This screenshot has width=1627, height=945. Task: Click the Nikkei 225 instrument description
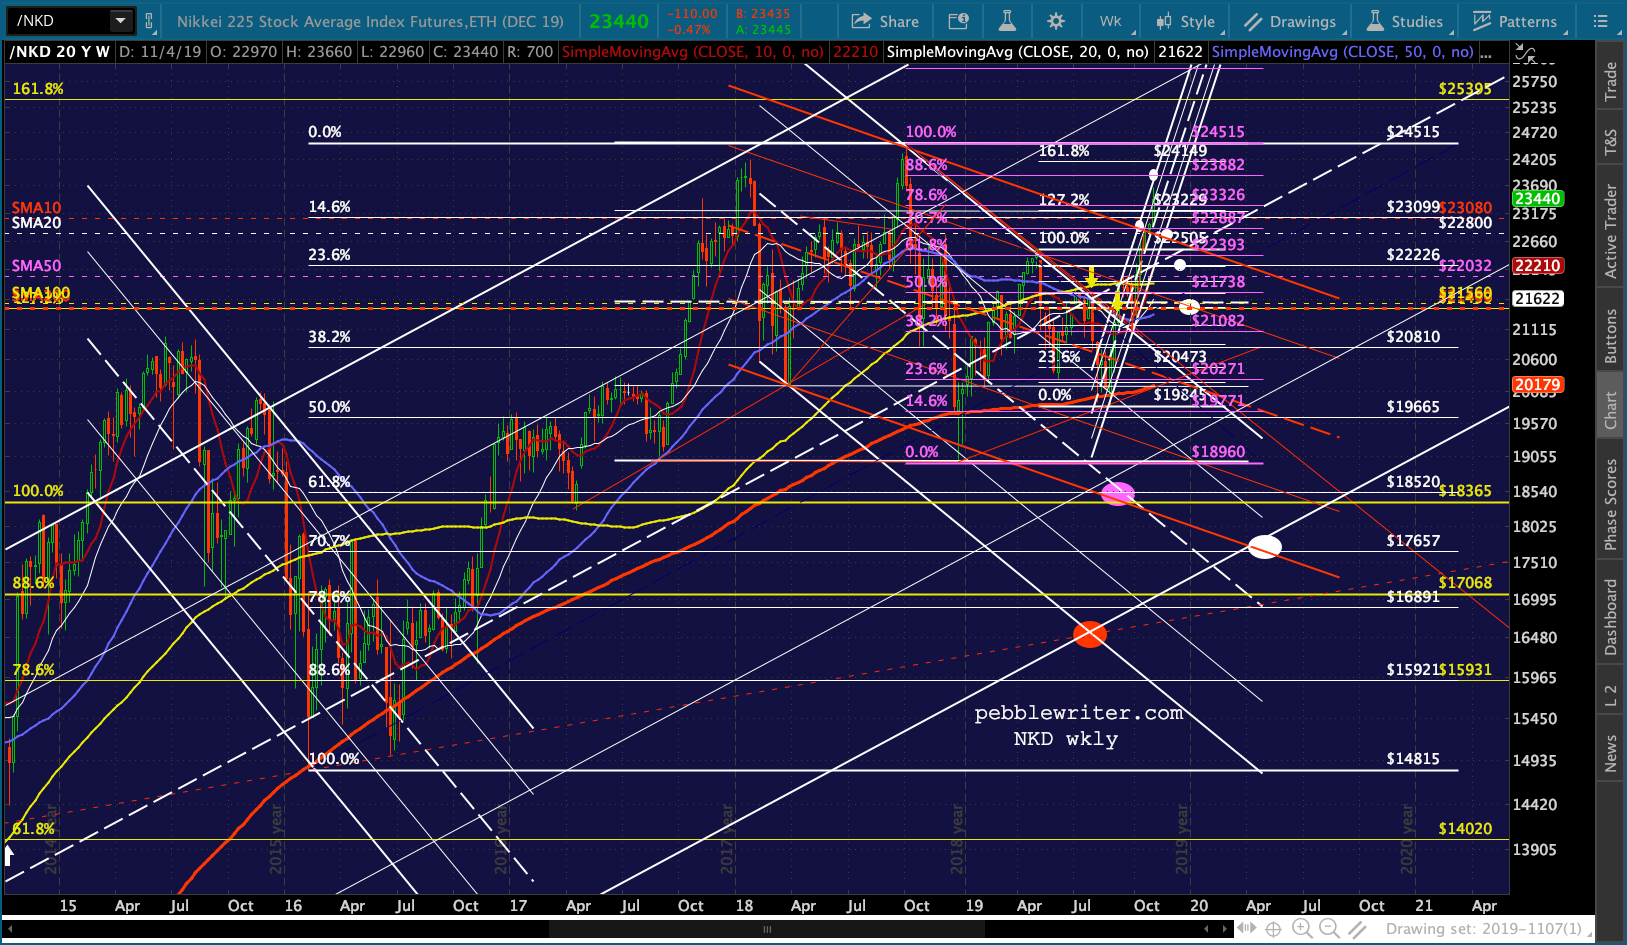tap(370, 21)
